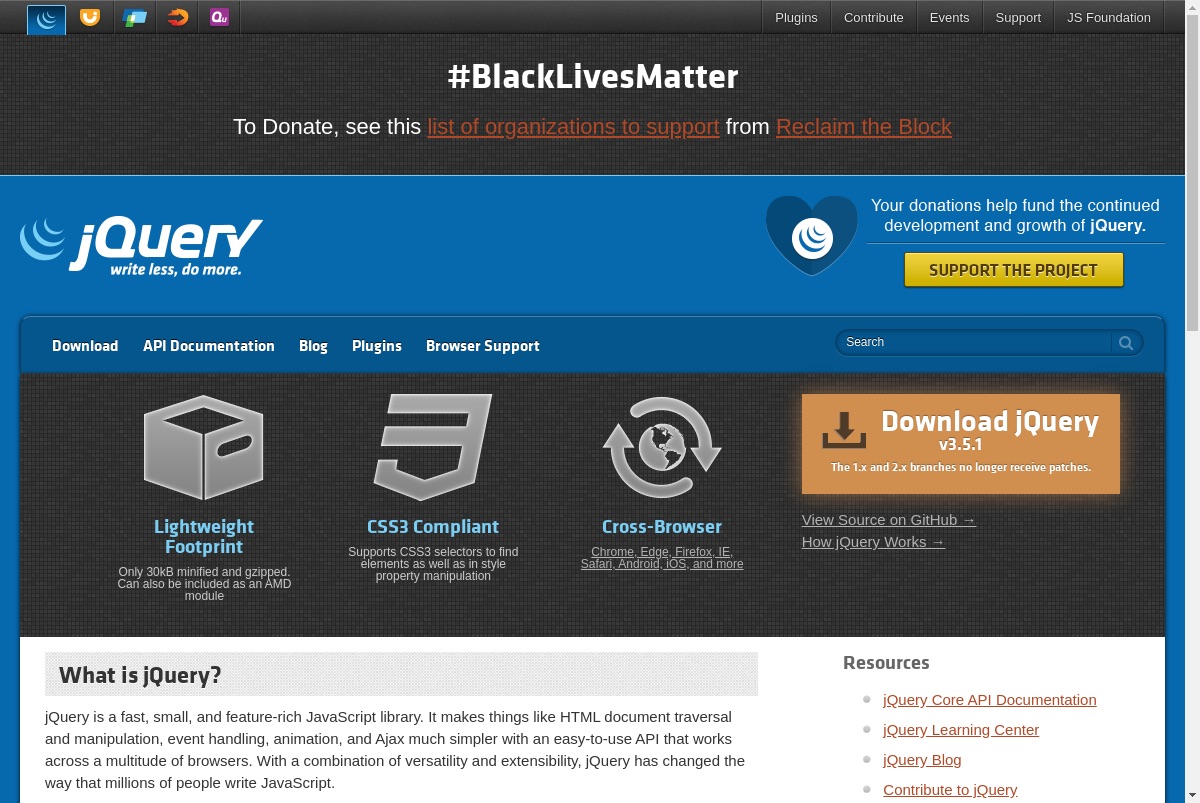Open the jQuery project icon in top bar
The height and width of the screenshot is (803, 1200).
click(46, 18)
